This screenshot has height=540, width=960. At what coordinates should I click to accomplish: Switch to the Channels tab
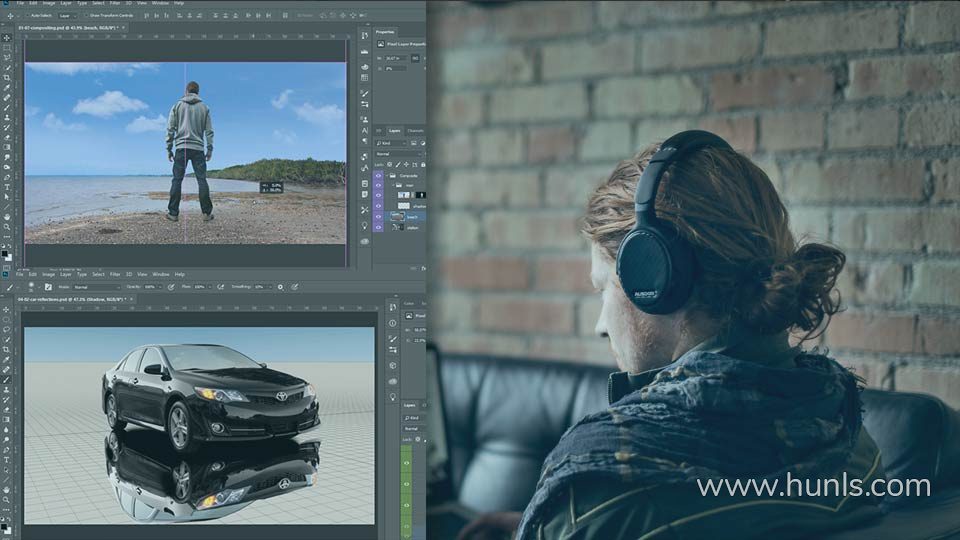tap(415, 130)
